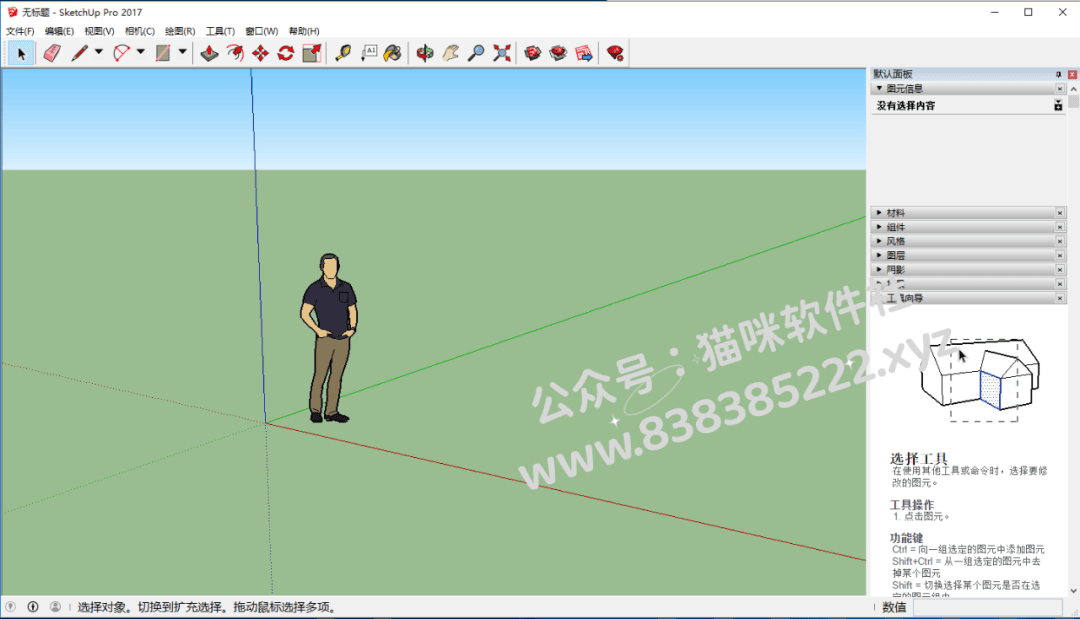The image size is (1080, 619).
Task: Close the 图层 panel
Action: tap(1060, 255)
